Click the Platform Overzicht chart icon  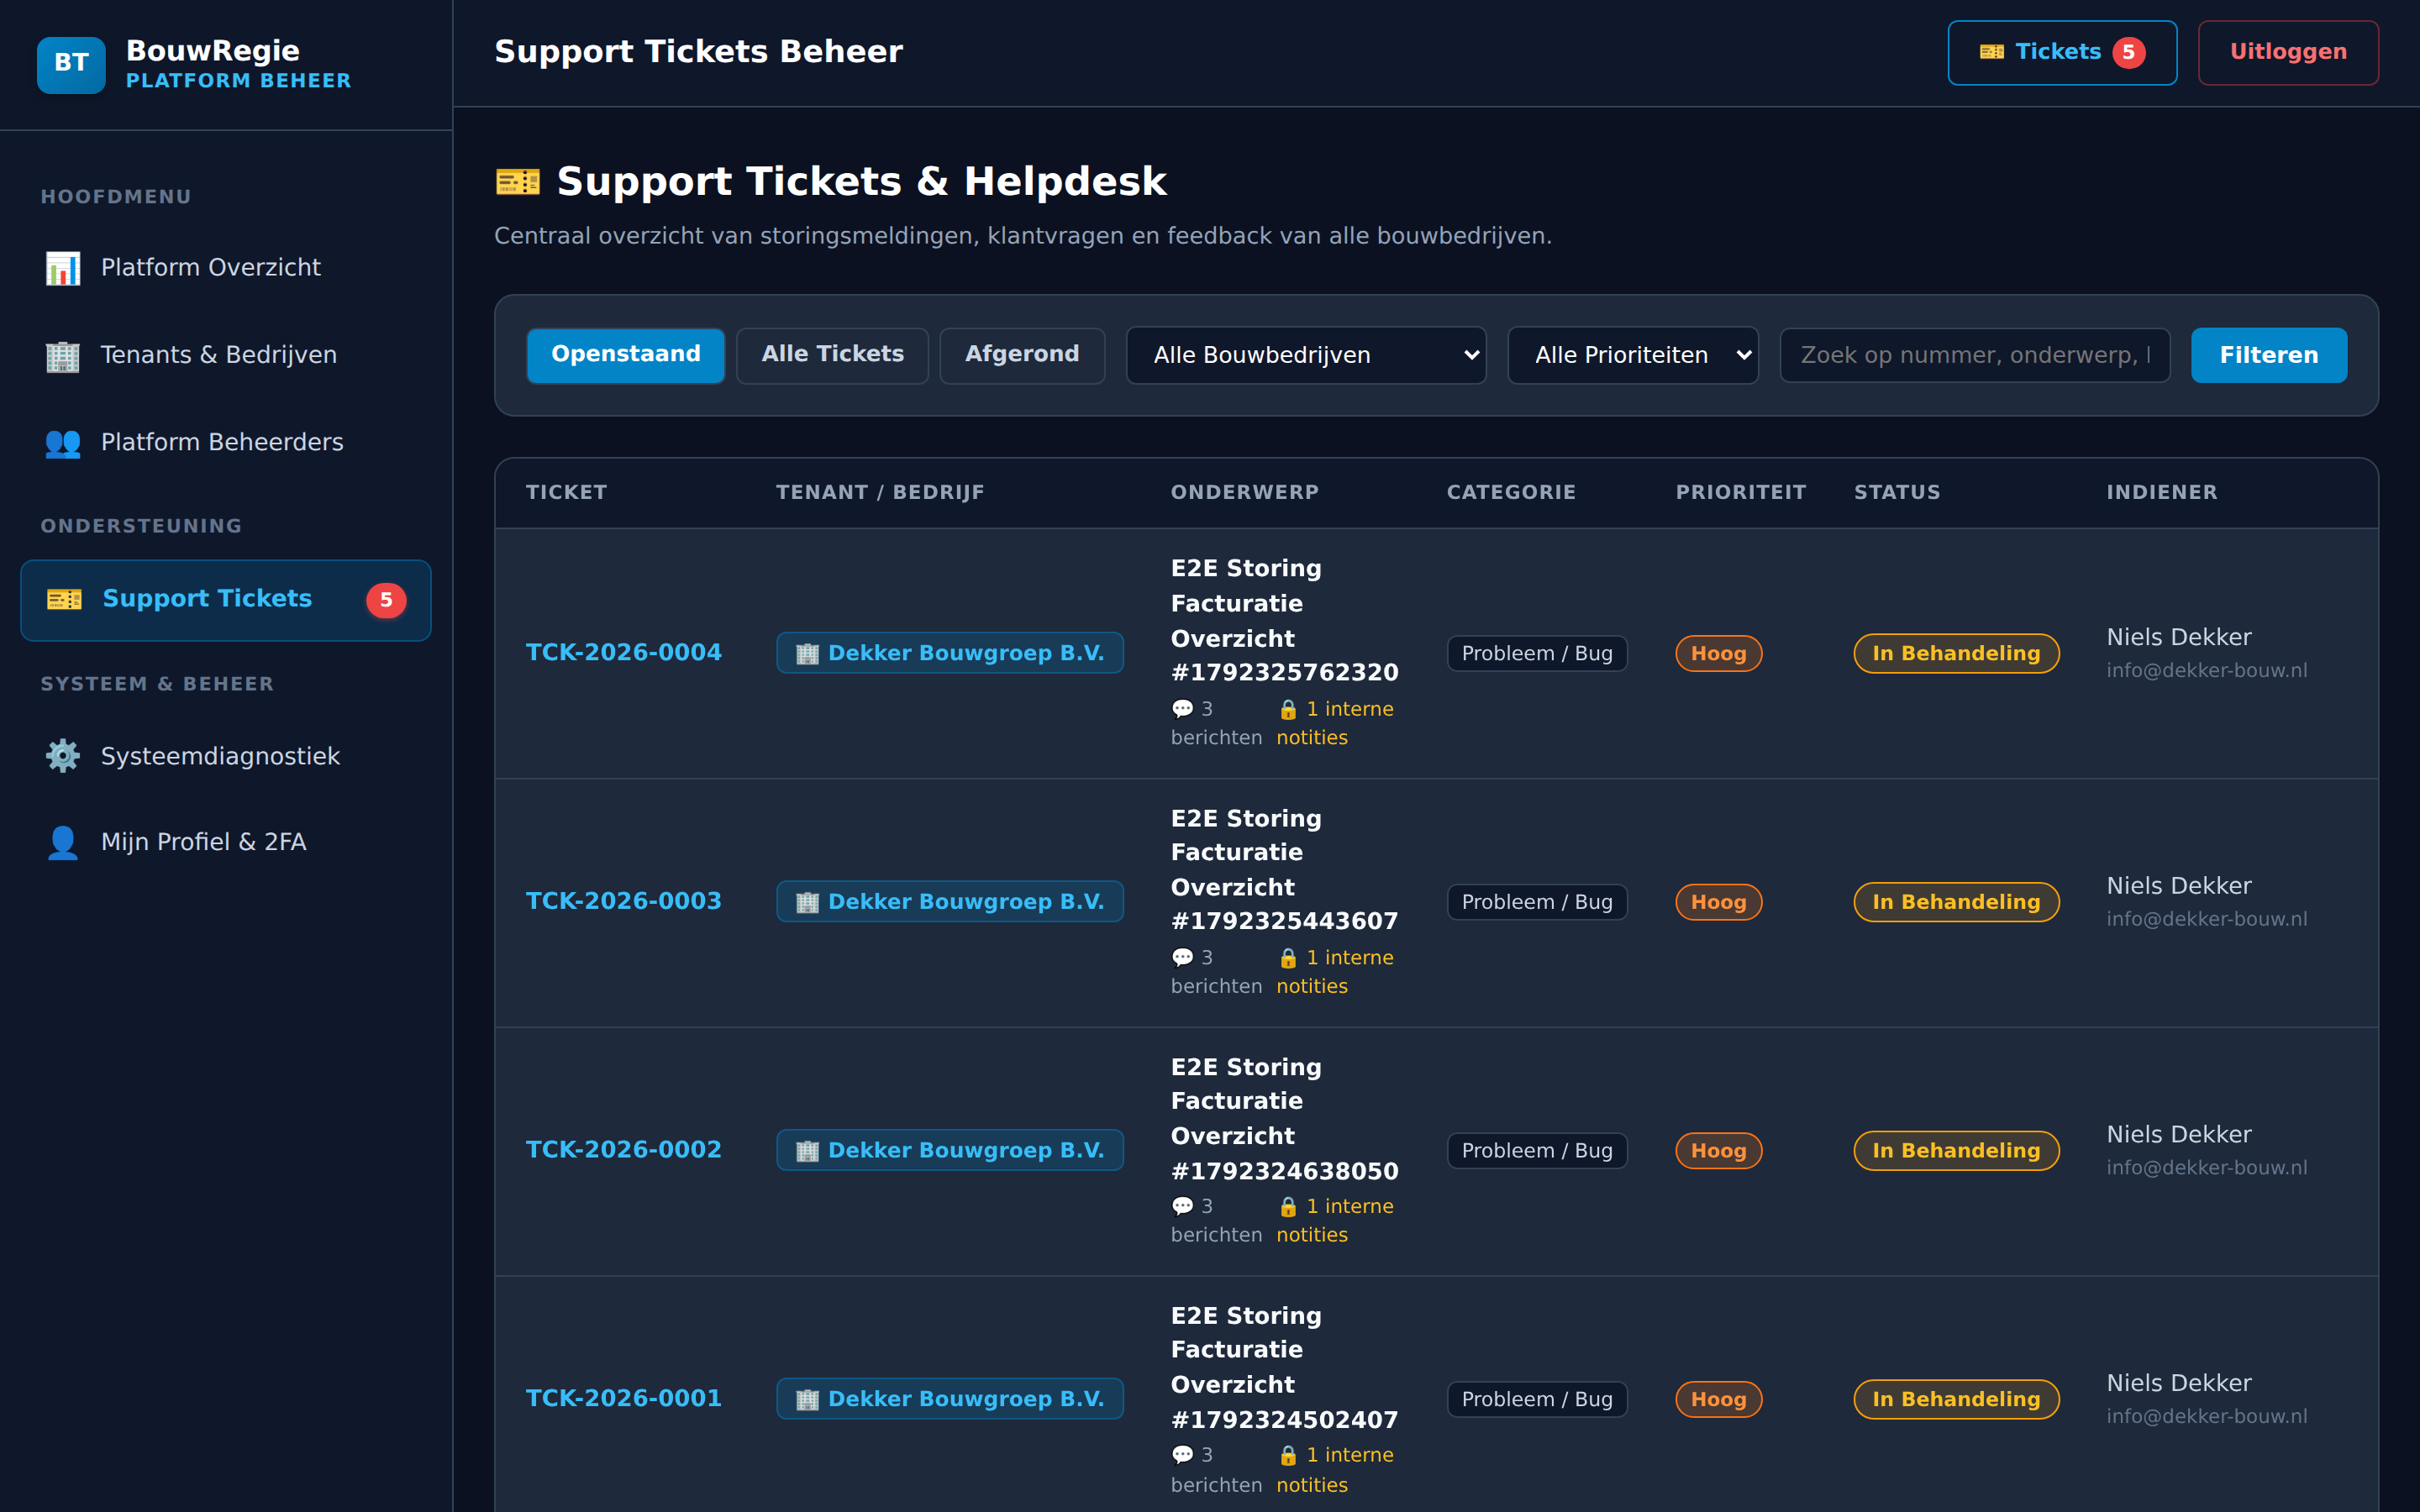(63, 268)
